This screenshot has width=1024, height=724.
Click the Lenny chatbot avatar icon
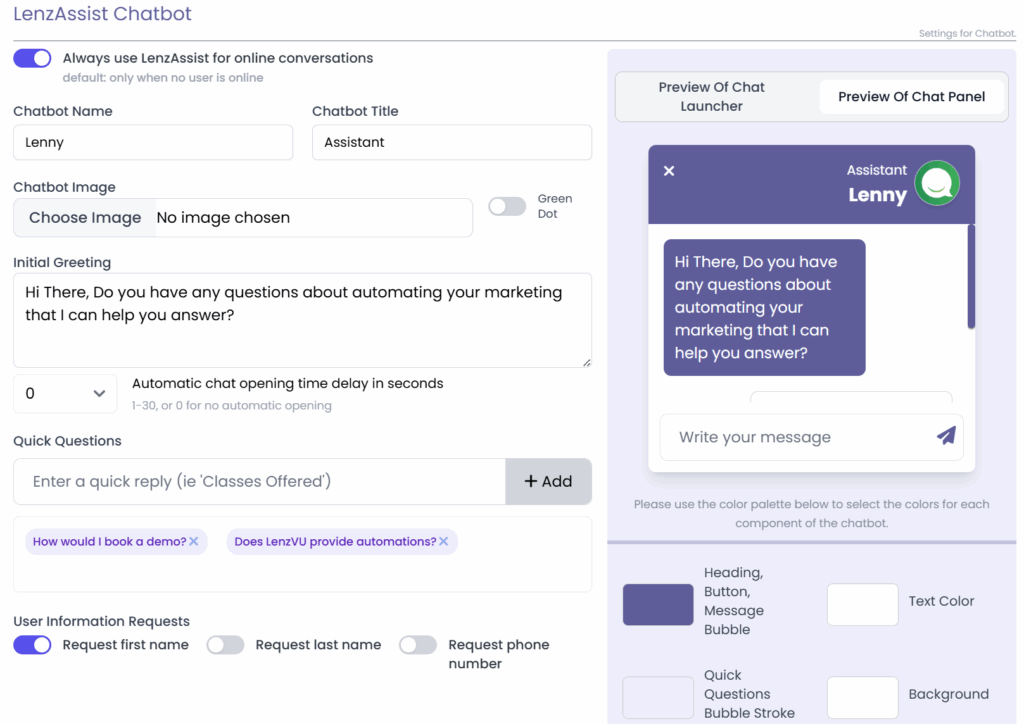point(936,183)
